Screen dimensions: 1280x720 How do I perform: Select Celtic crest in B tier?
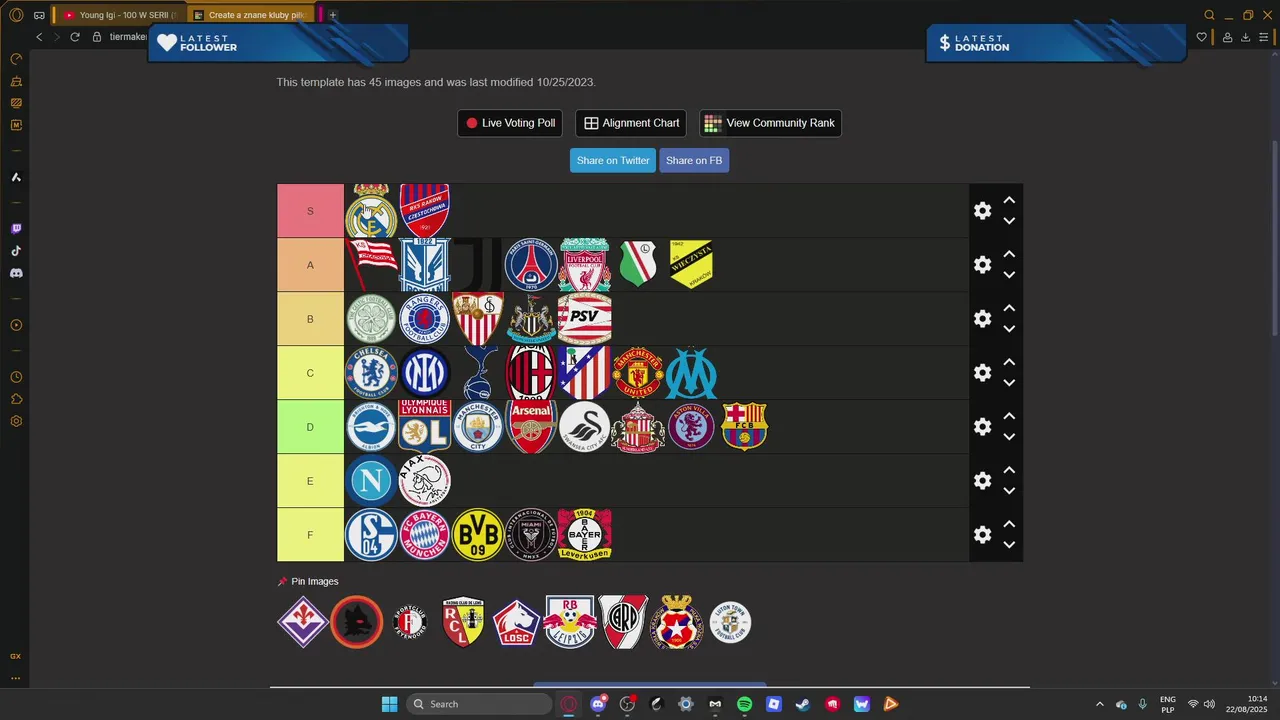pyautogui.click(x=371, y=319)
